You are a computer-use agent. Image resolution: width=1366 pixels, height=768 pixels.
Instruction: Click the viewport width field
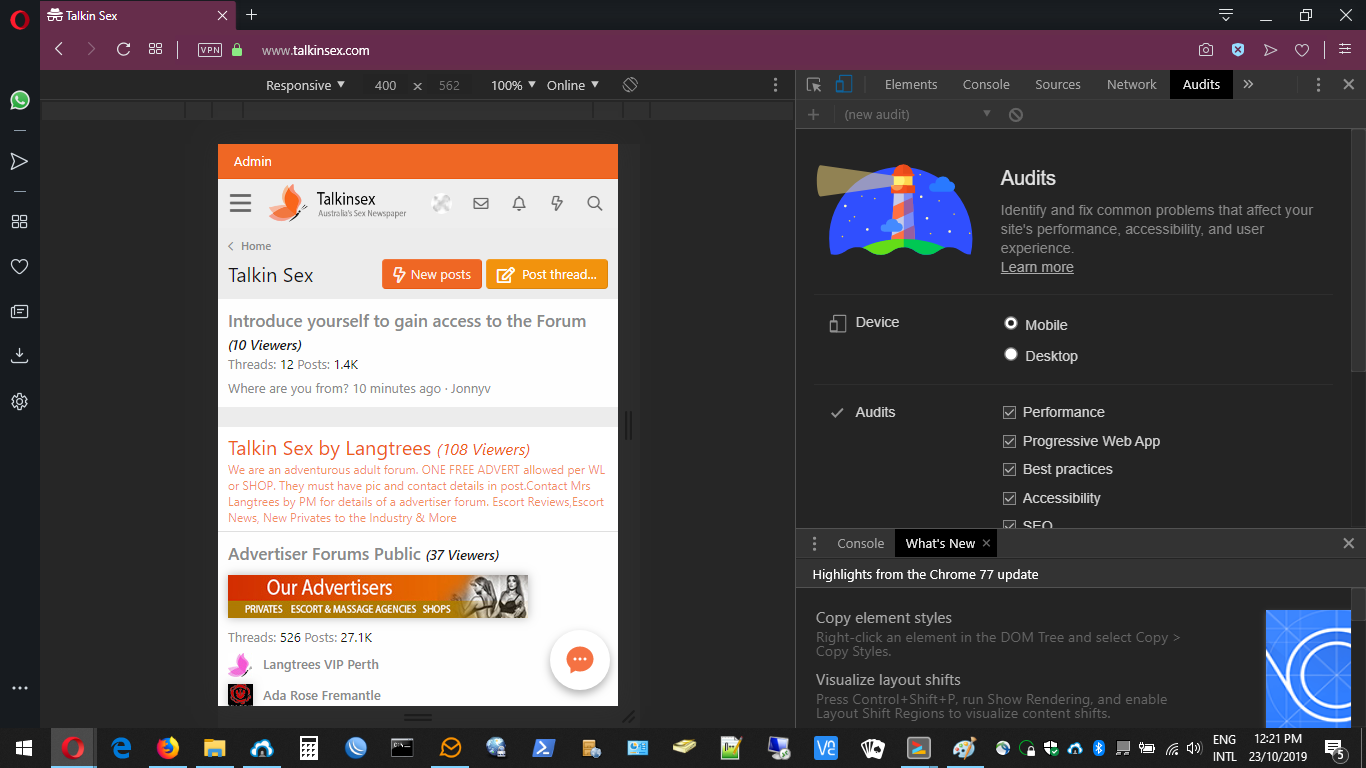pos(386,85)
